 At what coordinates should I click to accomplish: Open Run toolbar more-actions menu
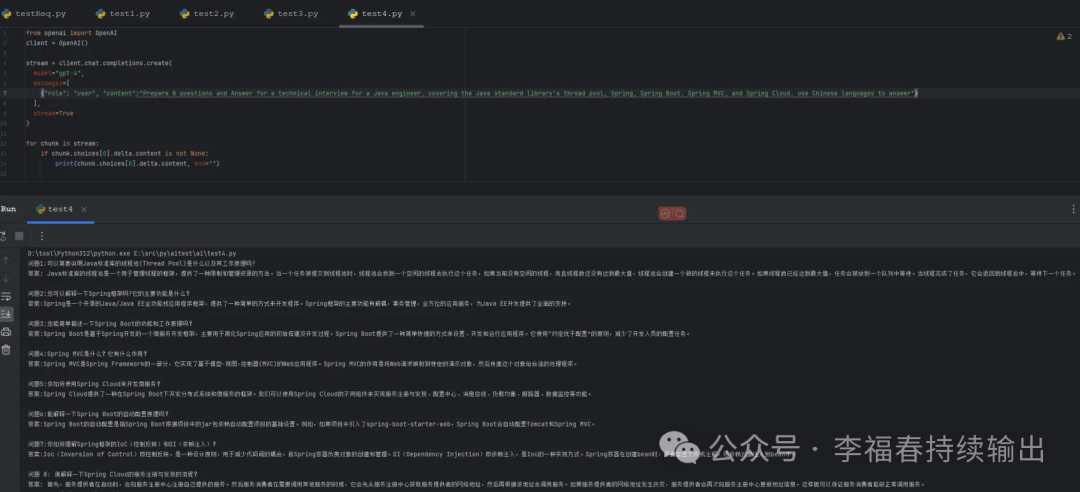click(41, 236)
